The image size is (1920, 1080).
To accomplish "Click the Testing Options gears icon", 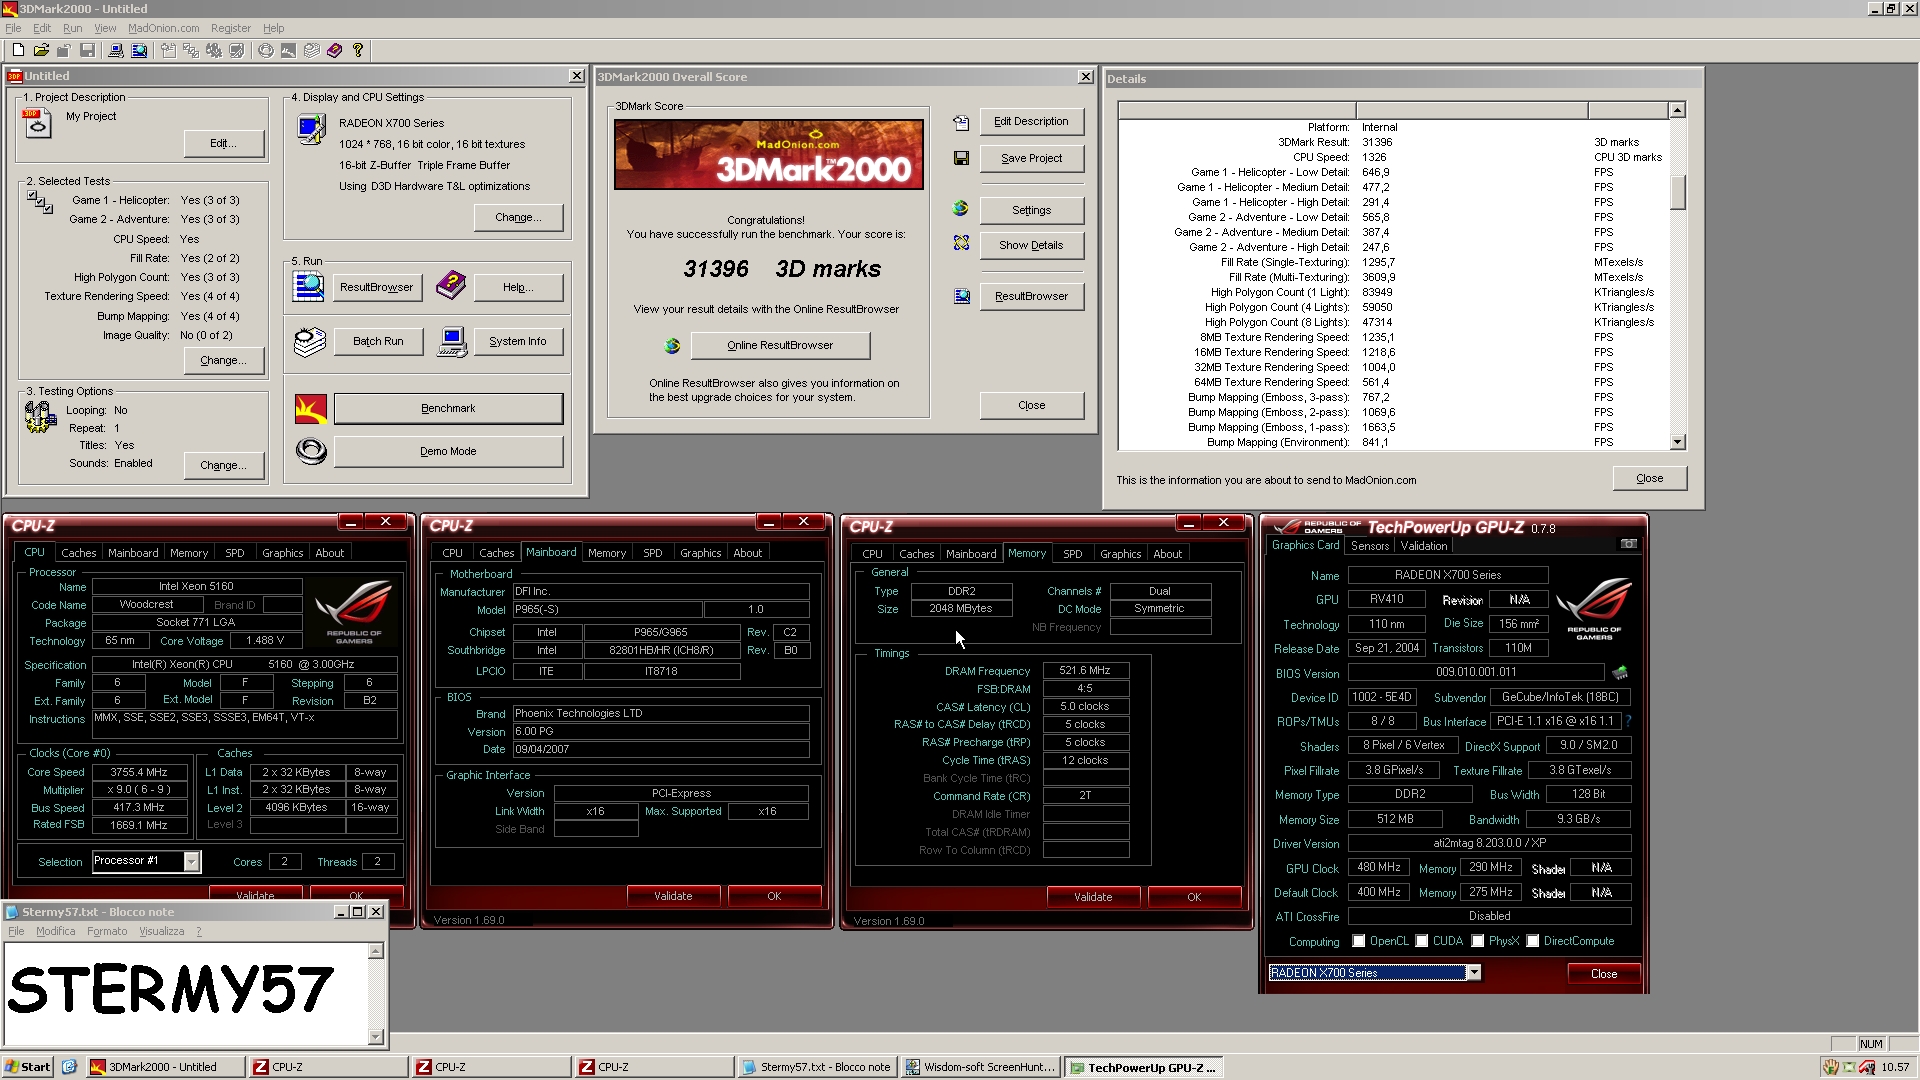I will coord(41,416).
